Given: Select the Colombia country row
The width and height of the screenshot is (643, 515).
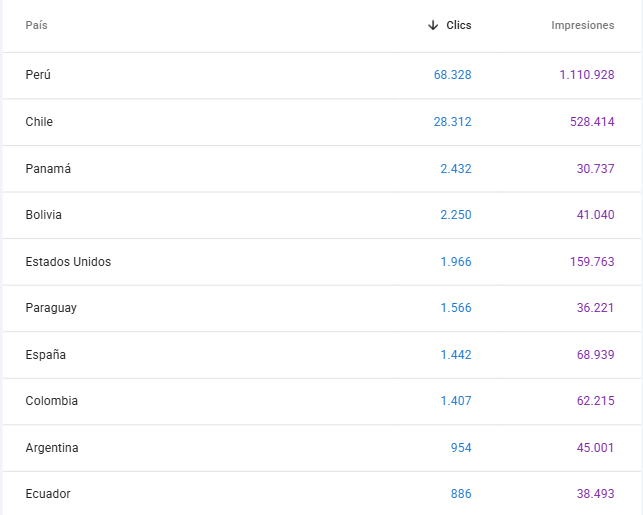Looking at the screenshot, I should pyautogui.click(x=322, y=401).
